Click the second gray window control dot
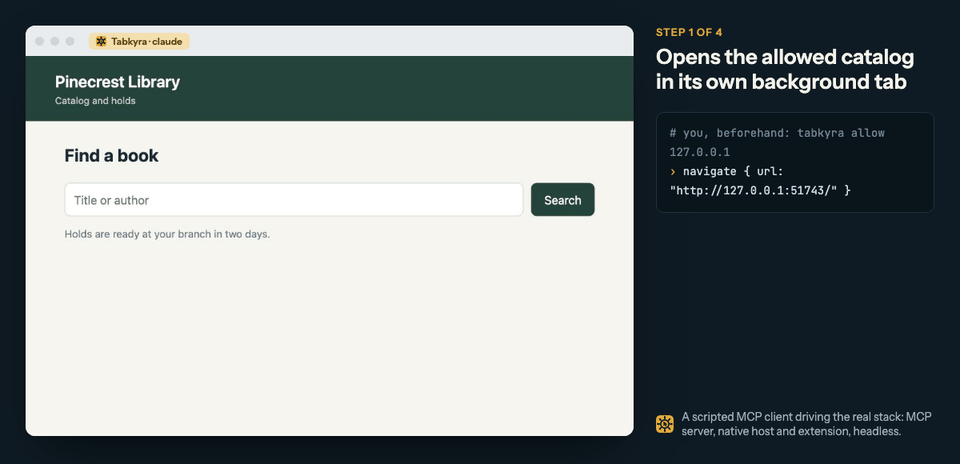Screen dimensions: 960x464 54,41
